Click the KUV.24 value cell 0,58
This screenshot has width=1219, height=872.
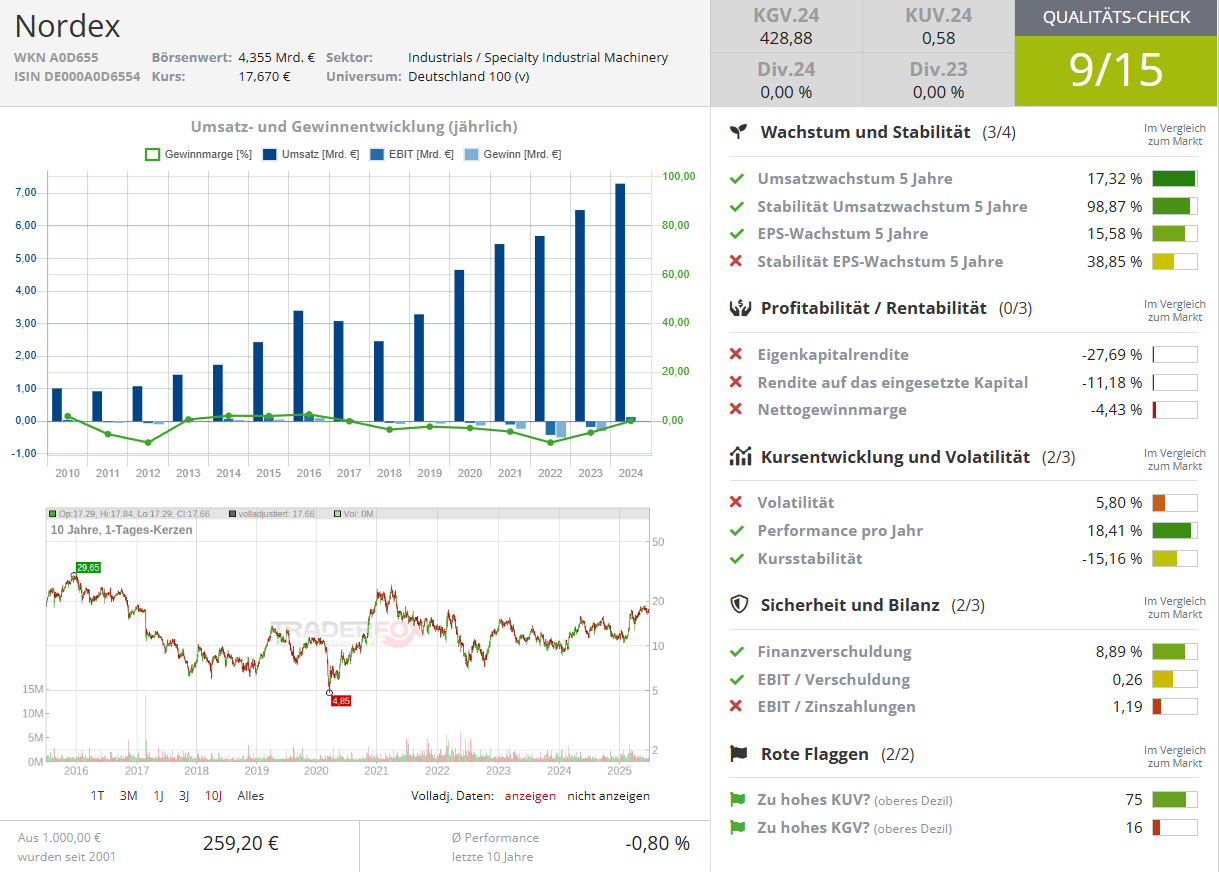point(938,38)
